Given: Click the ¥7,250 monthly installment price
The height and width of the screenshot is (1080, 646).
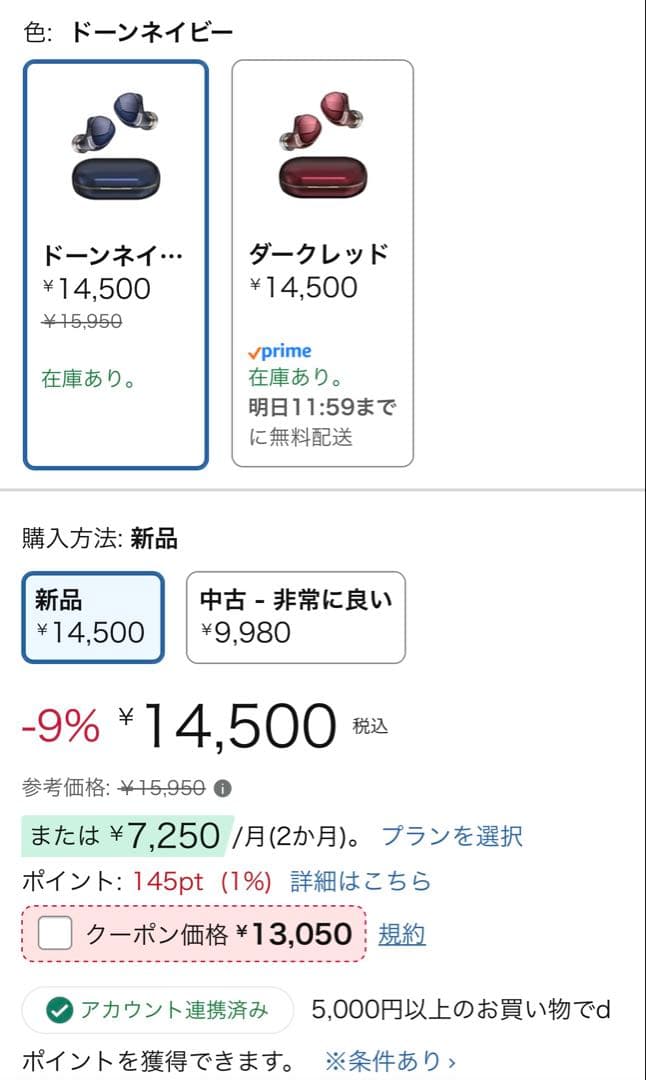Looking at the screenshot, I should click(166, 836).
